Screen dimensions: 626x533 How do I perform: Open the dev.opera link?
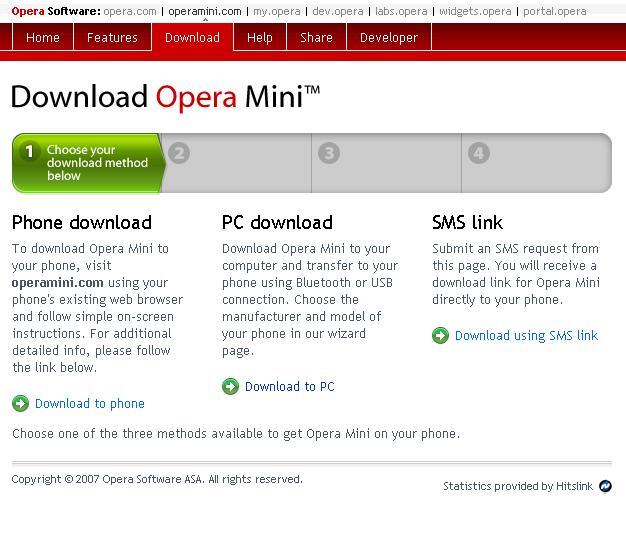point(338,11)
